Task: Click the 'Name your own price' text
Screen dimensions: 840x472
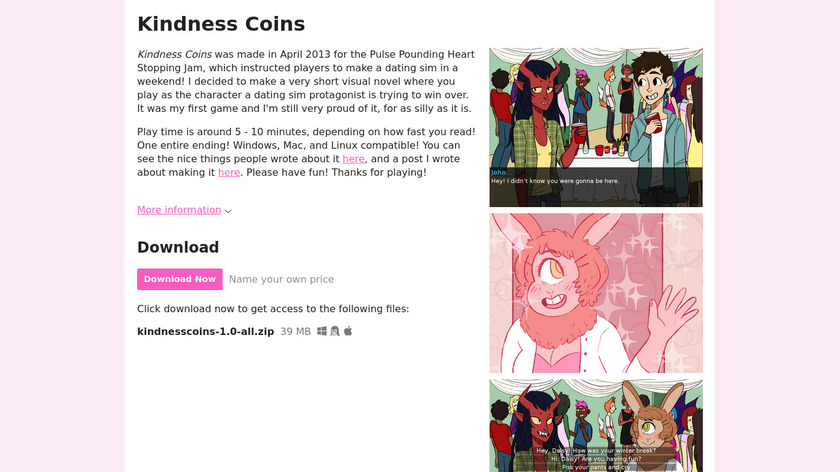Action: tap(281, 279)
